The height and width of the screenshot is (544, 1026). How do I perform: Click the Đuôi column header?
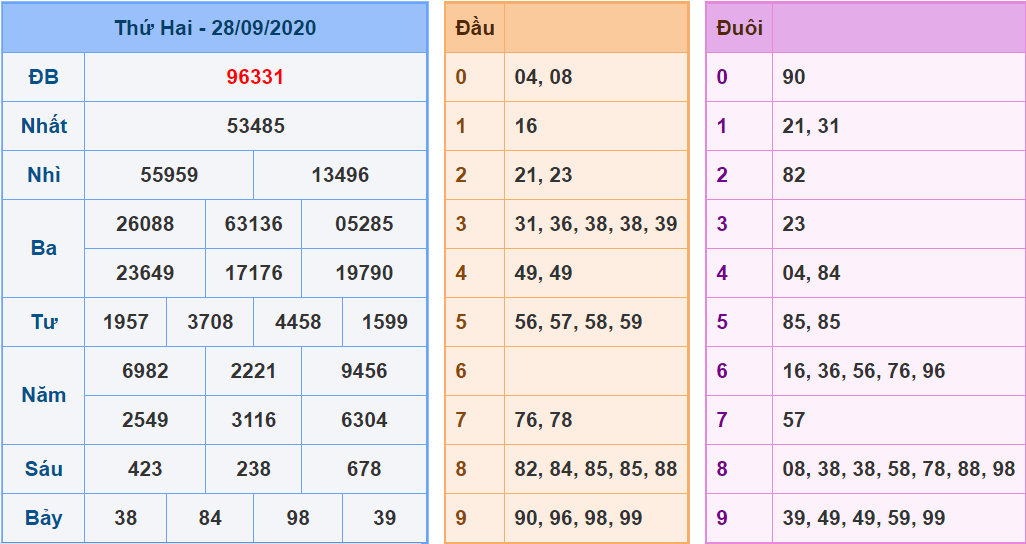click(x=739, y=28)
